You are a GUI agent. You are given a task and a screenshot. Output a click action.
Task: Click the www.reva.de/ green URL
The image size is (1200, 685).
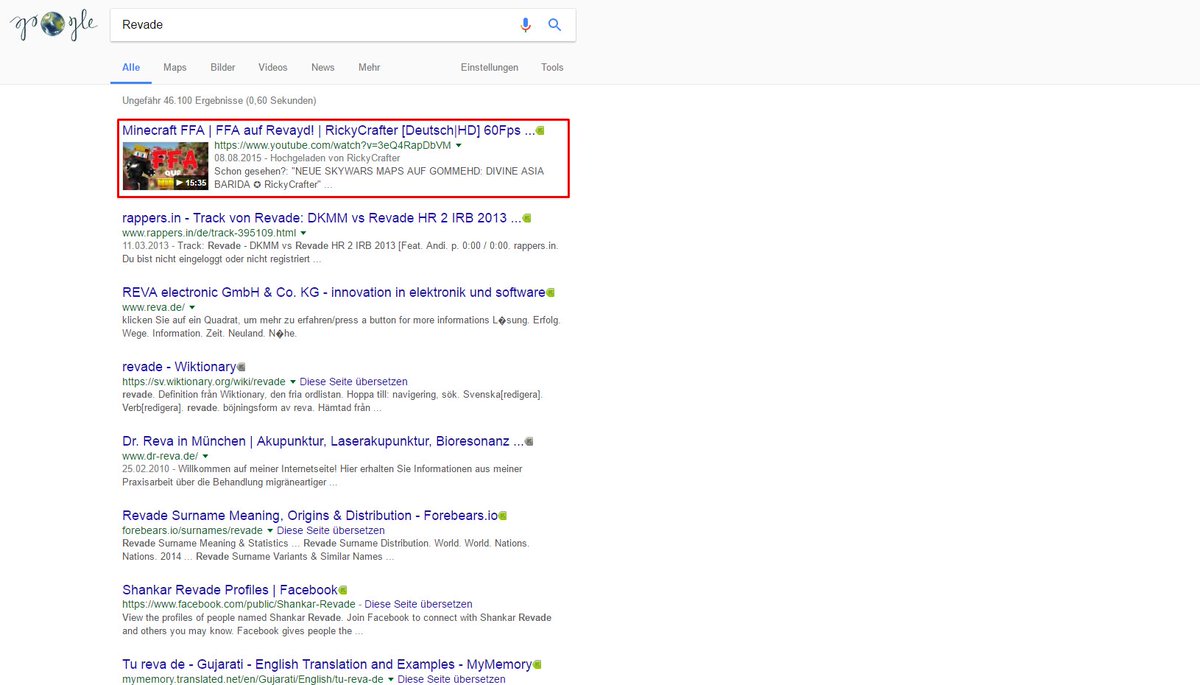153,307
